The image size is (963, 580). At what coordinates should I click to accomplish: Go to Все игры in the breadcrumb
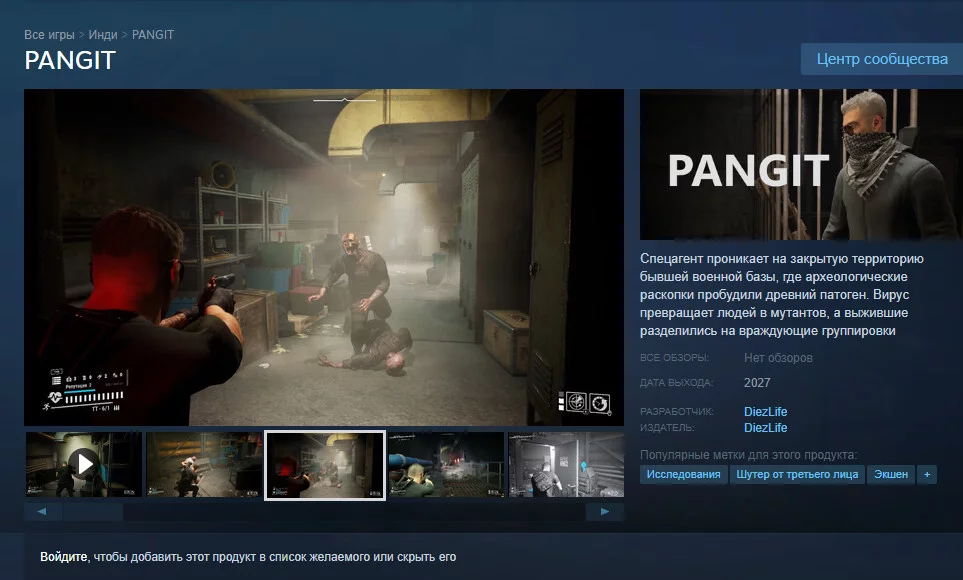click(48, 35)
